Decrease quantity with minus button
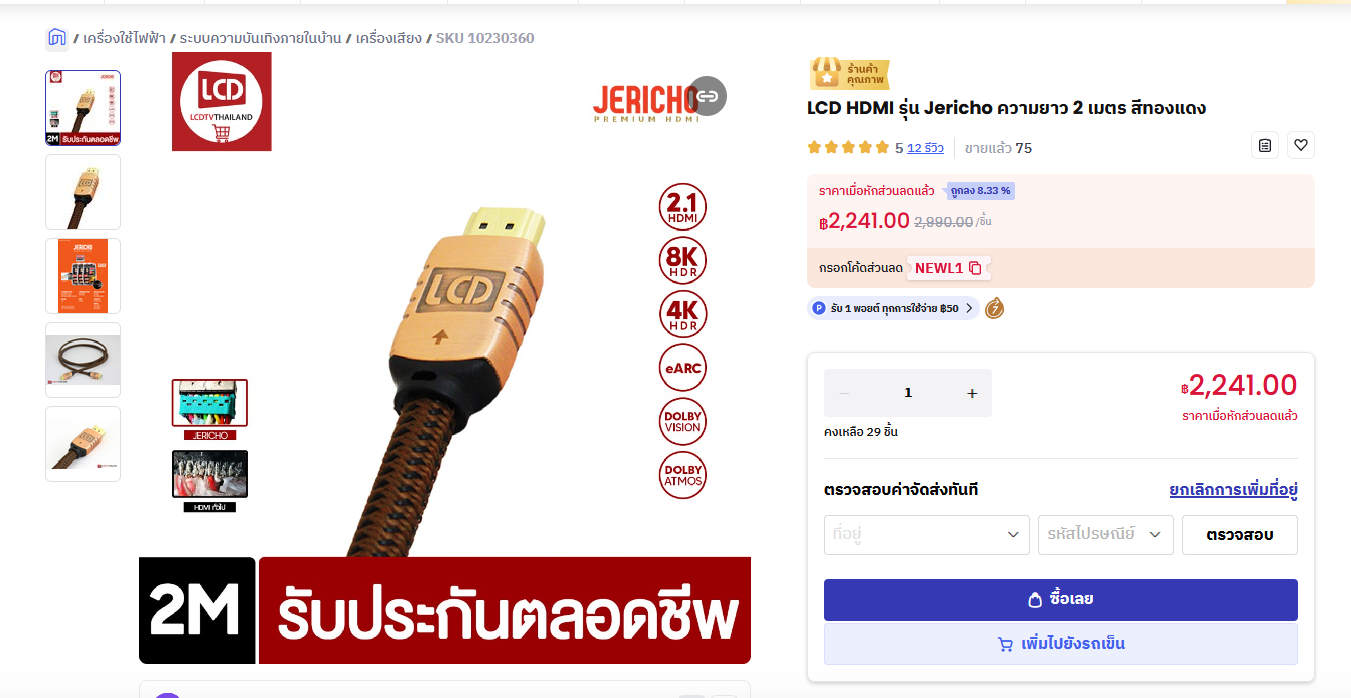Screen dimensions: 1351x698 [844, 393]
